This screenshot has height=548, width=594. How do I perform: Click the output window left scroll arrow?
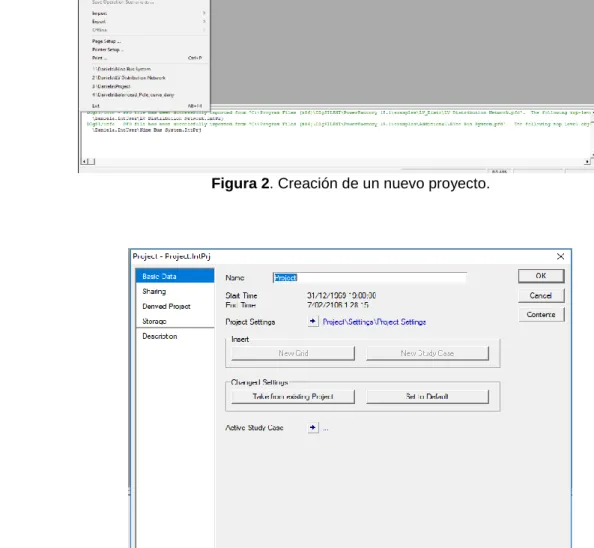pyautogui.click(x=85, y=162)
